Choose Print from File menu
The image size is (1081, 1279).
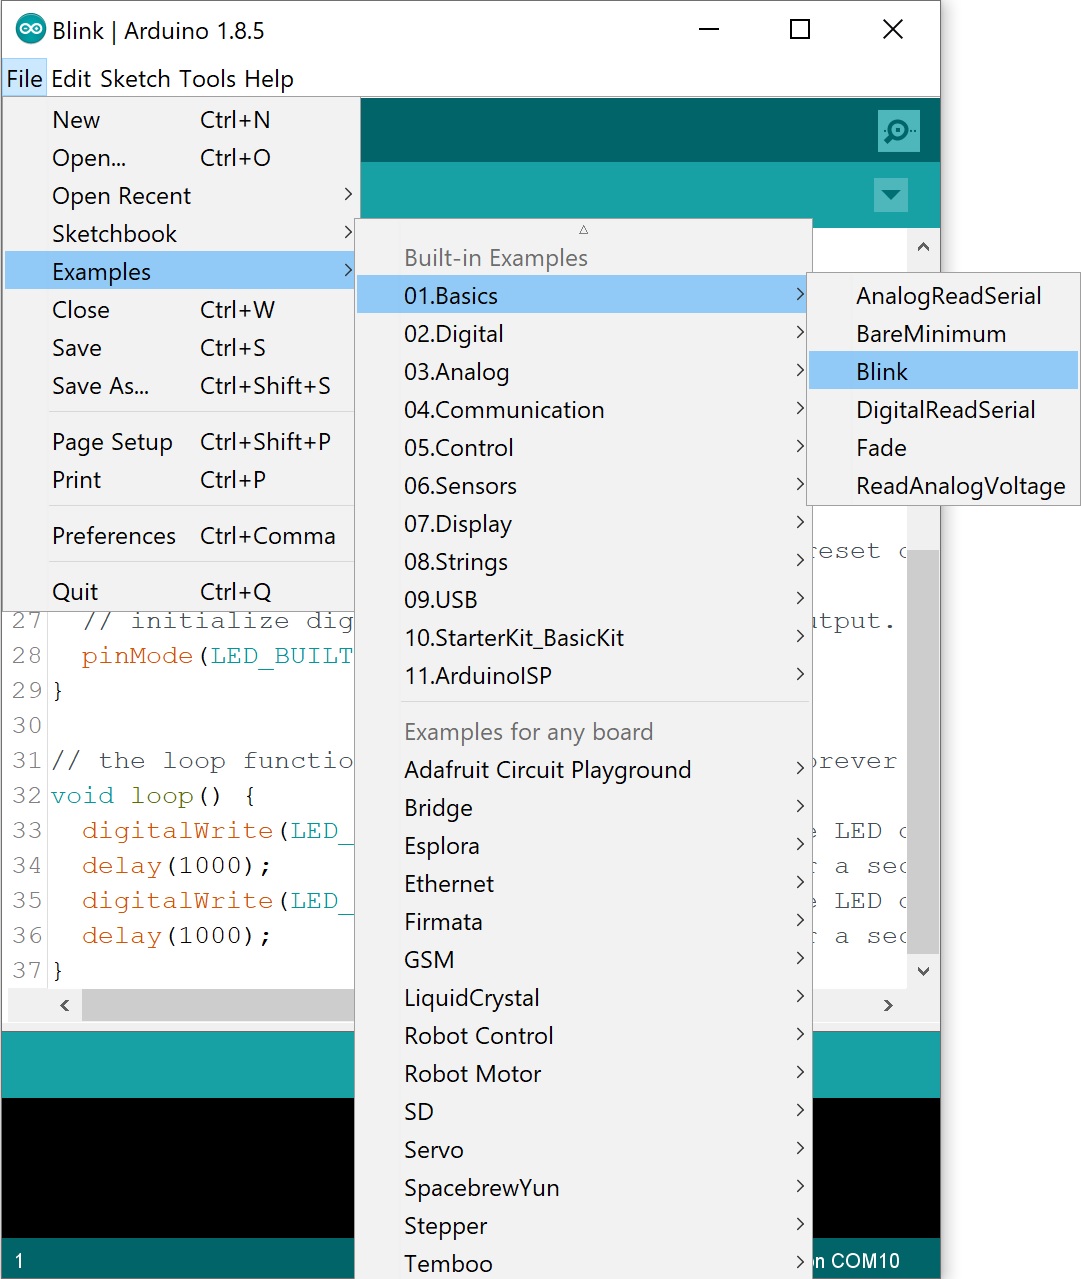pos(180,480)
